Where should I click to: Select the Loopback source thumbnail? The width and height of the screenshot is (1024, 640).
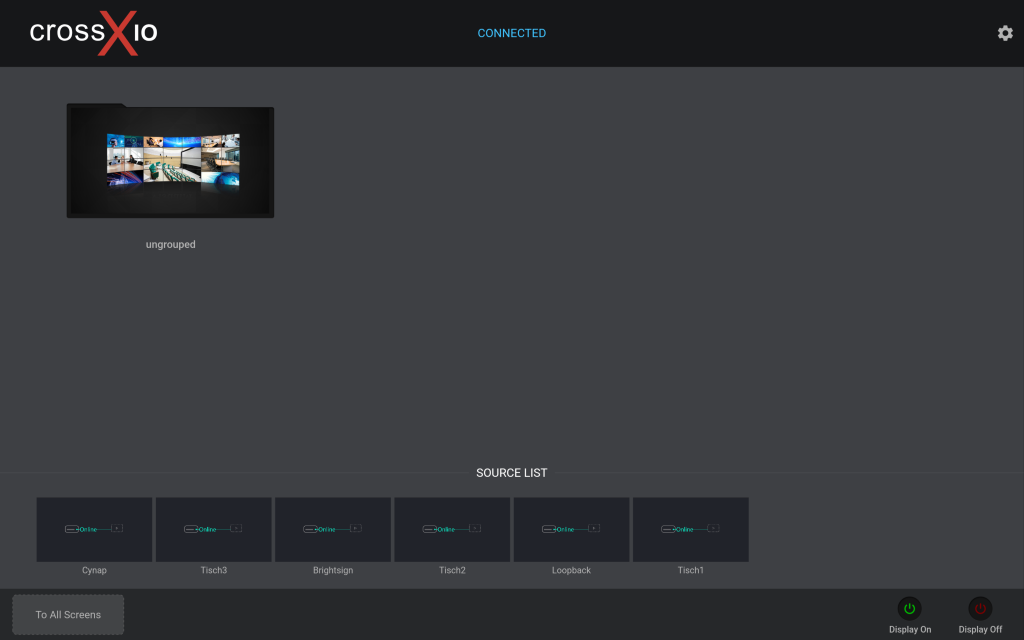571,529
